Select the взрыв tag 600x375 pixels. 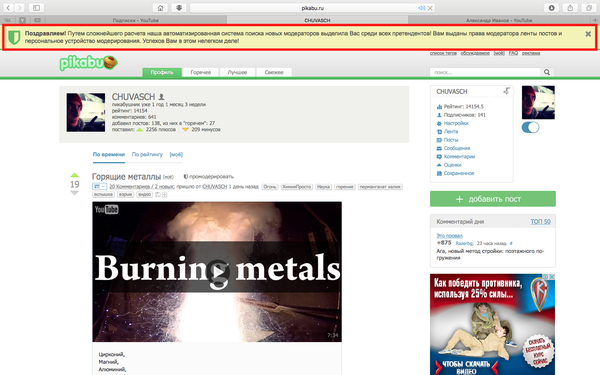[125, 194]
